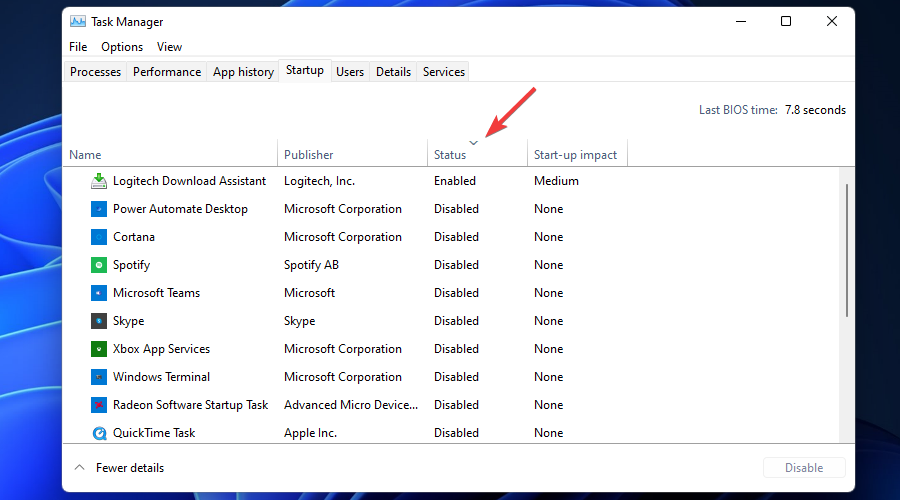This screenshot has width=900, height=500.
Task: Collapse view with Fewer details chevron
Action: [x=80, y=468]
